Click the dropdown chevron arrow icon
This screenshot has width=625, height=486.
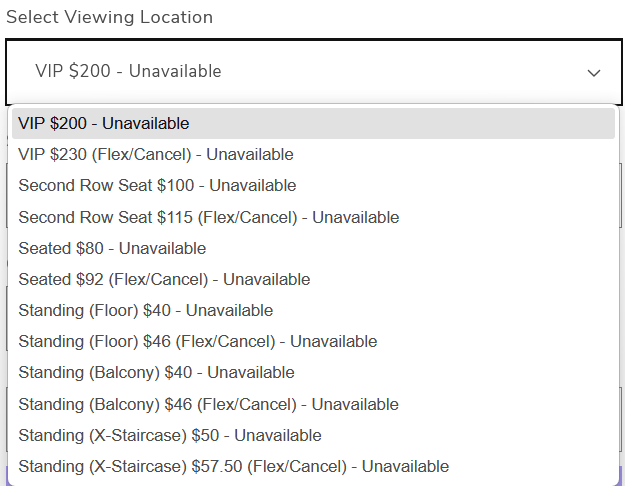(x=594, y=73)
